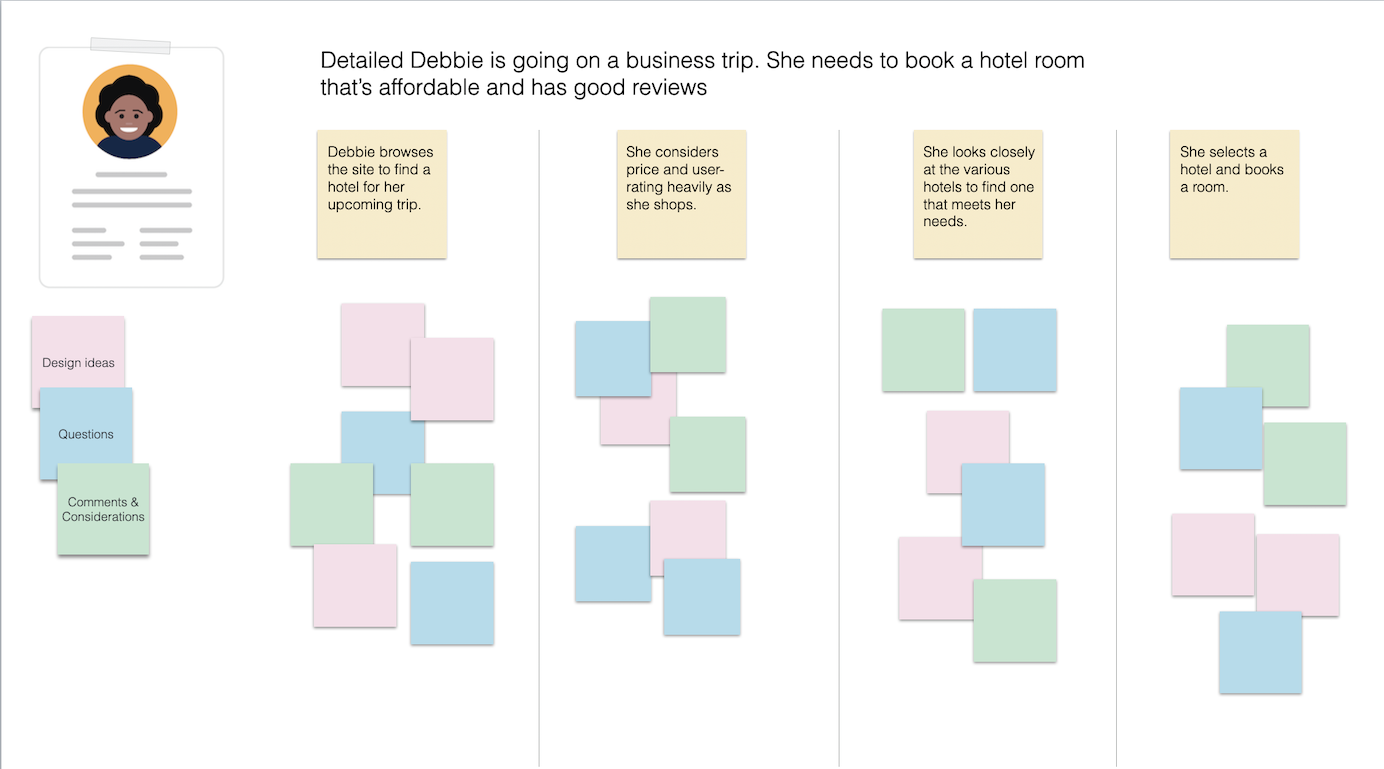Click the 'She considers price and user-rating' note
This screenshot has width=1384, height=769.
point(681,193)
